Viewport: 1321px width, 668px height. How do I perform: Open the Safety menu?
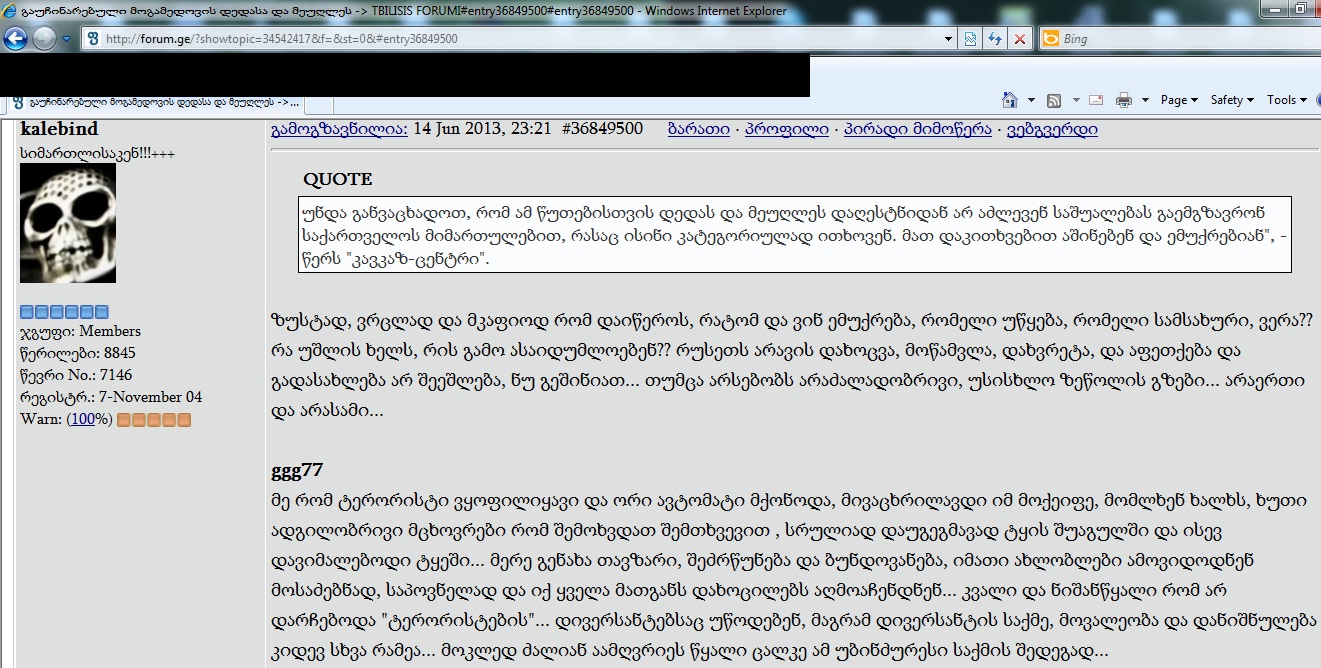(1232, 100)
